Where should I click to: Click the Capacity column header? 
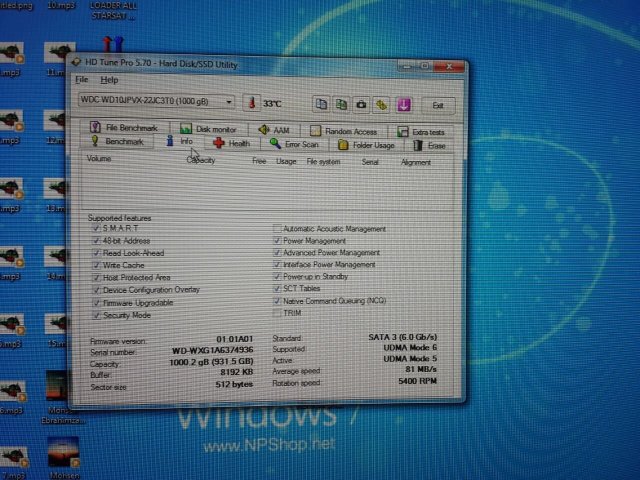coord(201,160)
